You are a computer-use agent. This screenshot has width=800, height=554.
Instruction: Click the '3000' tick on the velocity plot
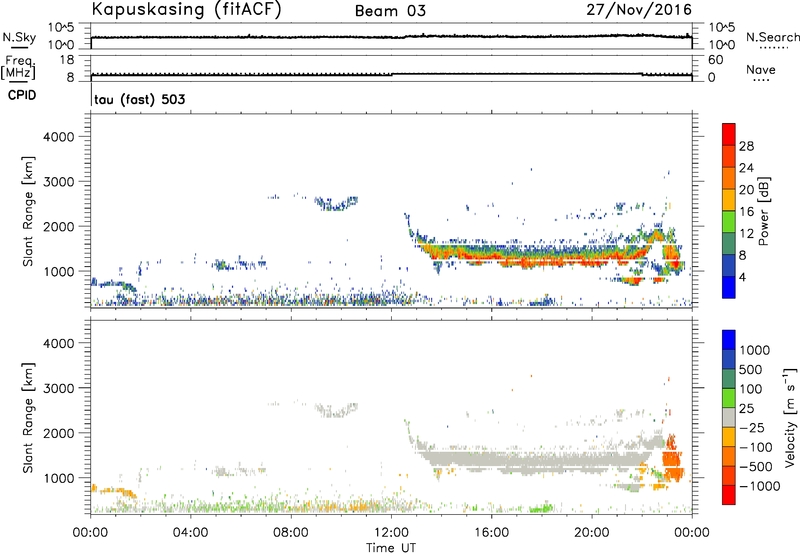[x=59, y=388]
